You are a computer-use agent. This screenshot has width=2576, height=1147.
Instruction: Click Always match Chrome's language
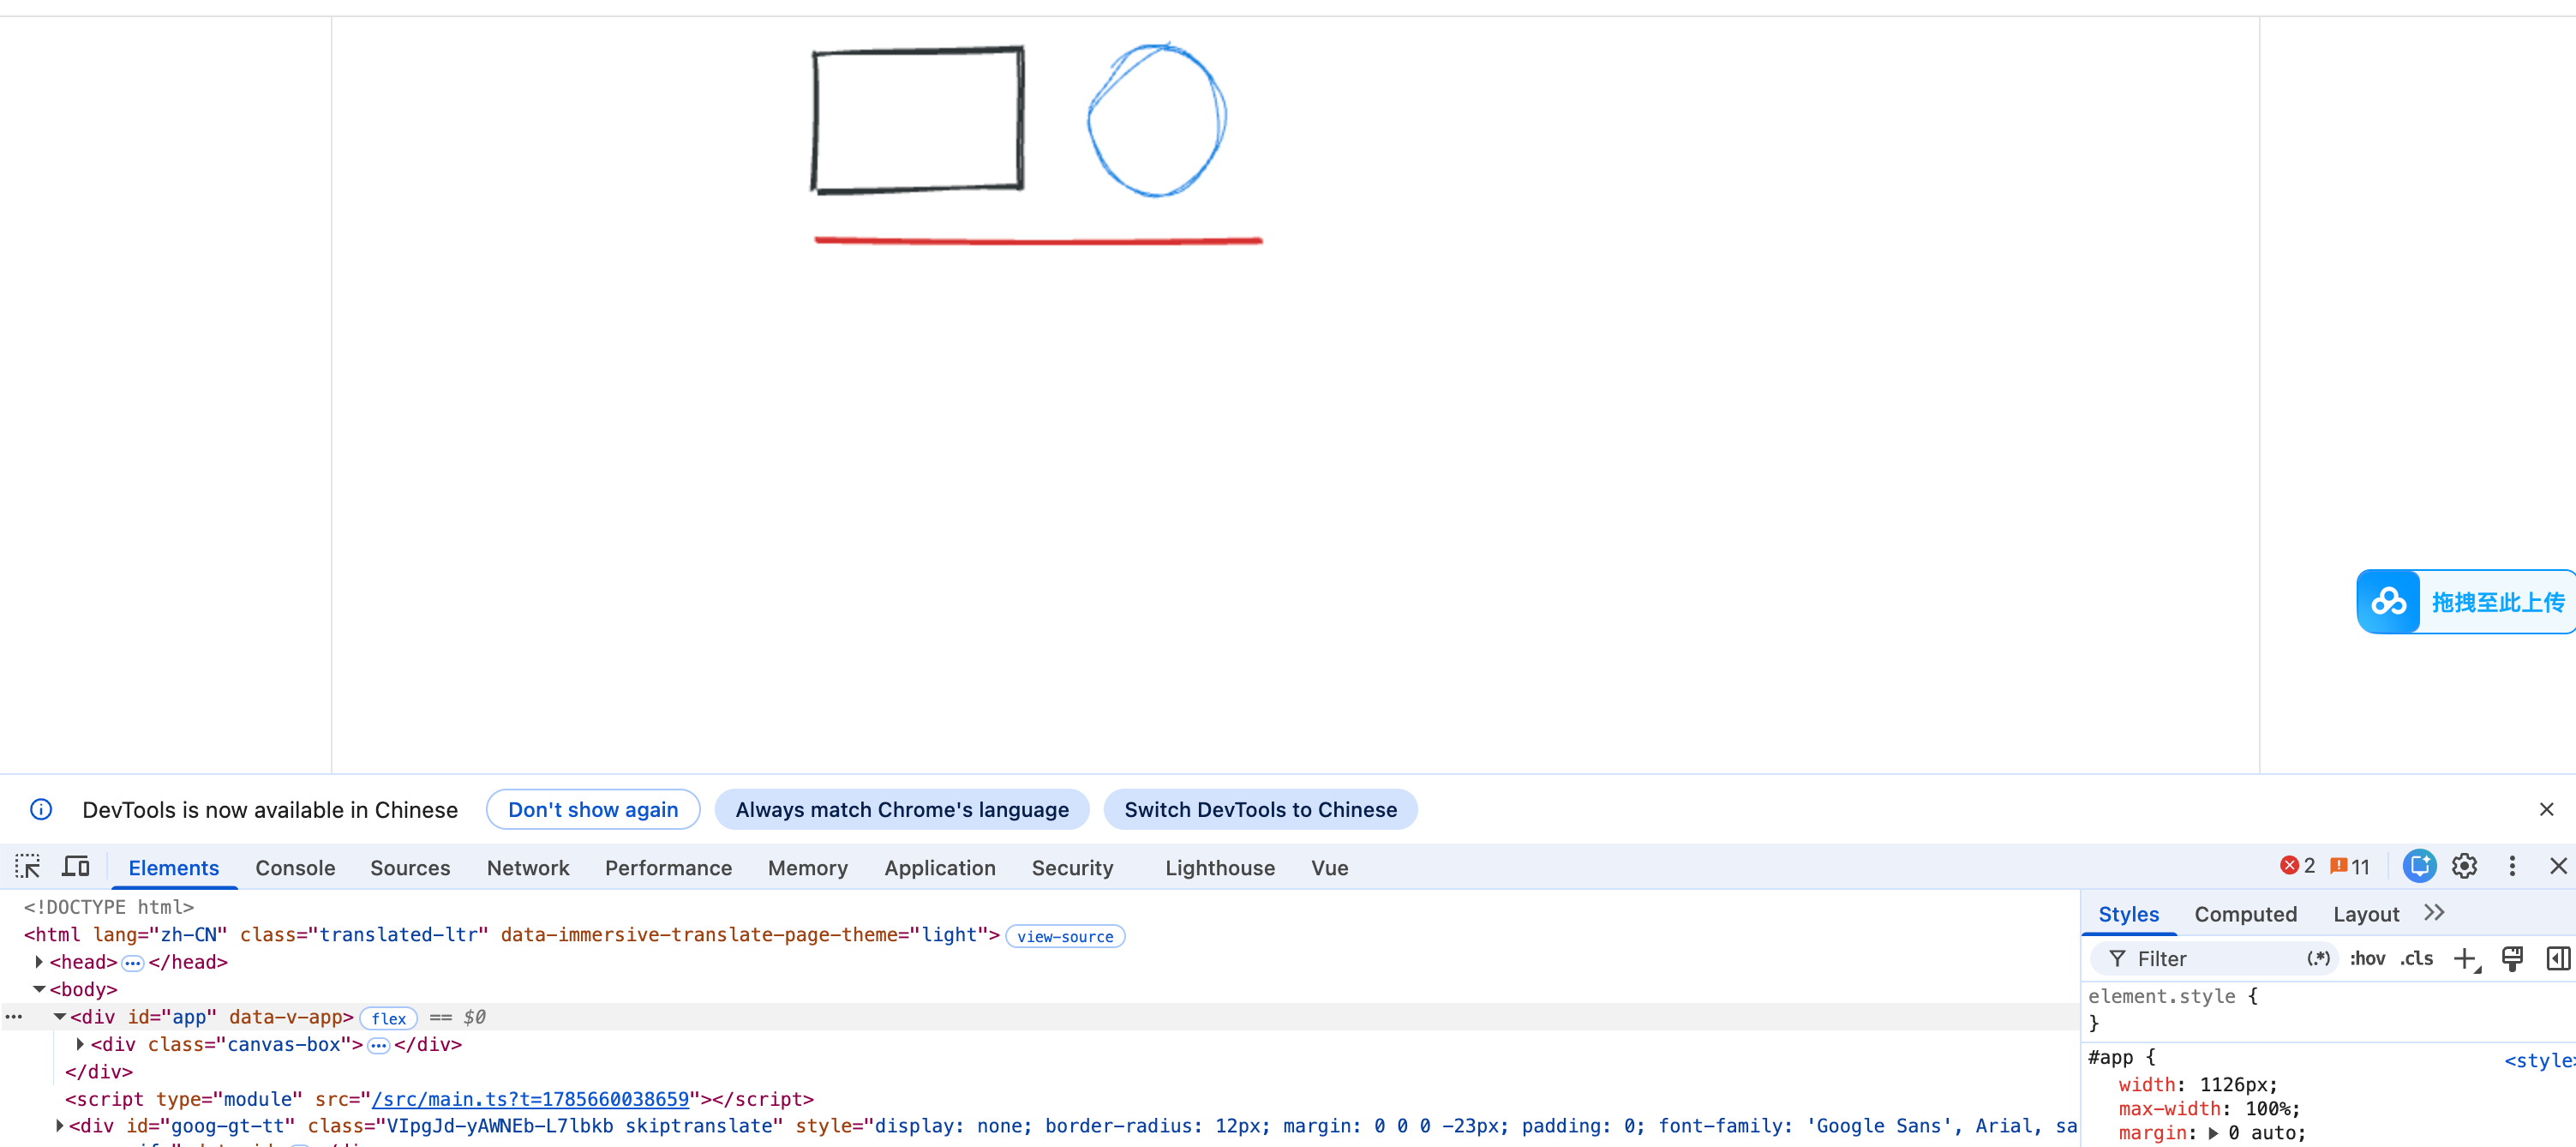coord(902,809)
